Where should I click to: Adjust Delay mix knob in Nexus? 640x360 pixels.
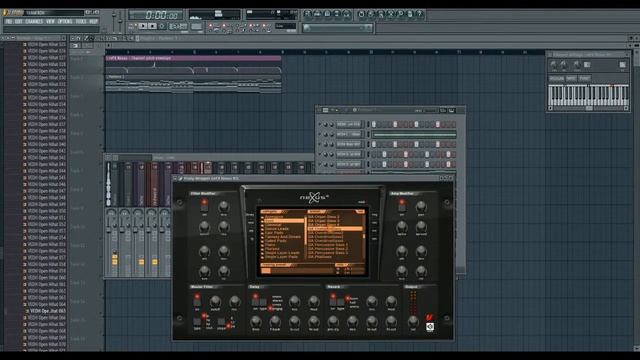click(x=294, y=302)
